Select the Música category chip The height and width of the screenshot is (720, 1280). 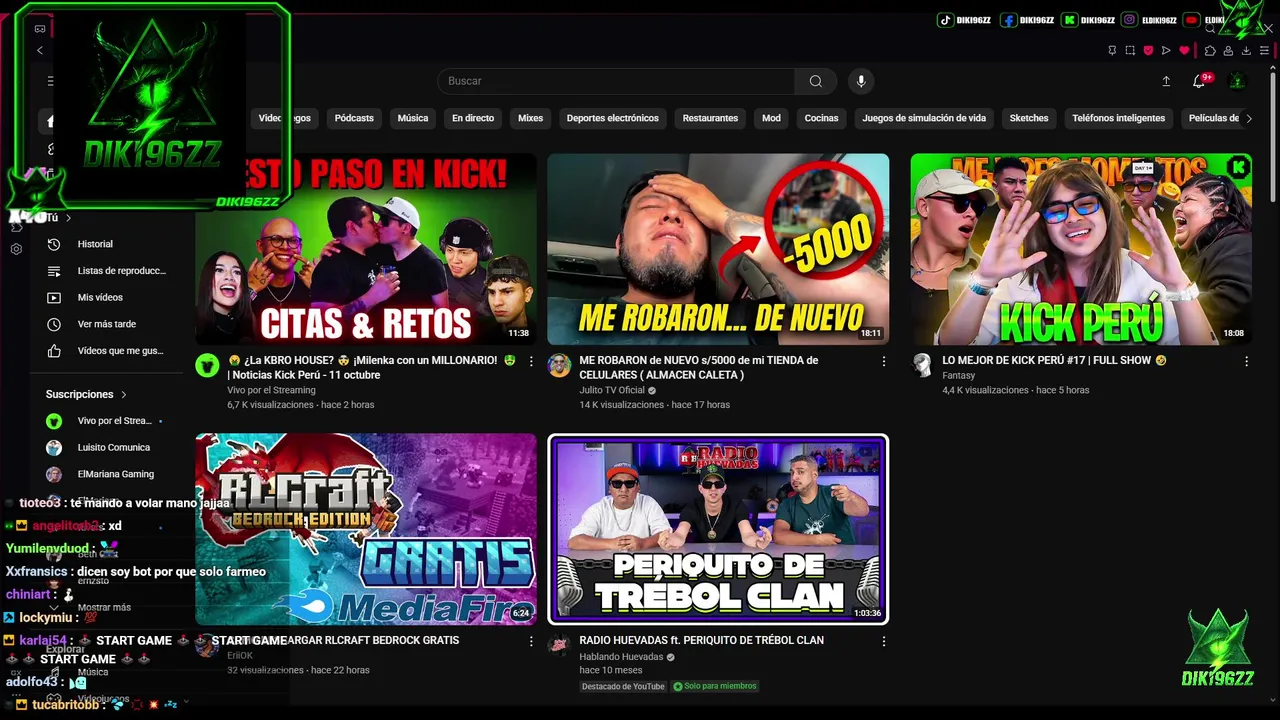[x=413, y=118]
